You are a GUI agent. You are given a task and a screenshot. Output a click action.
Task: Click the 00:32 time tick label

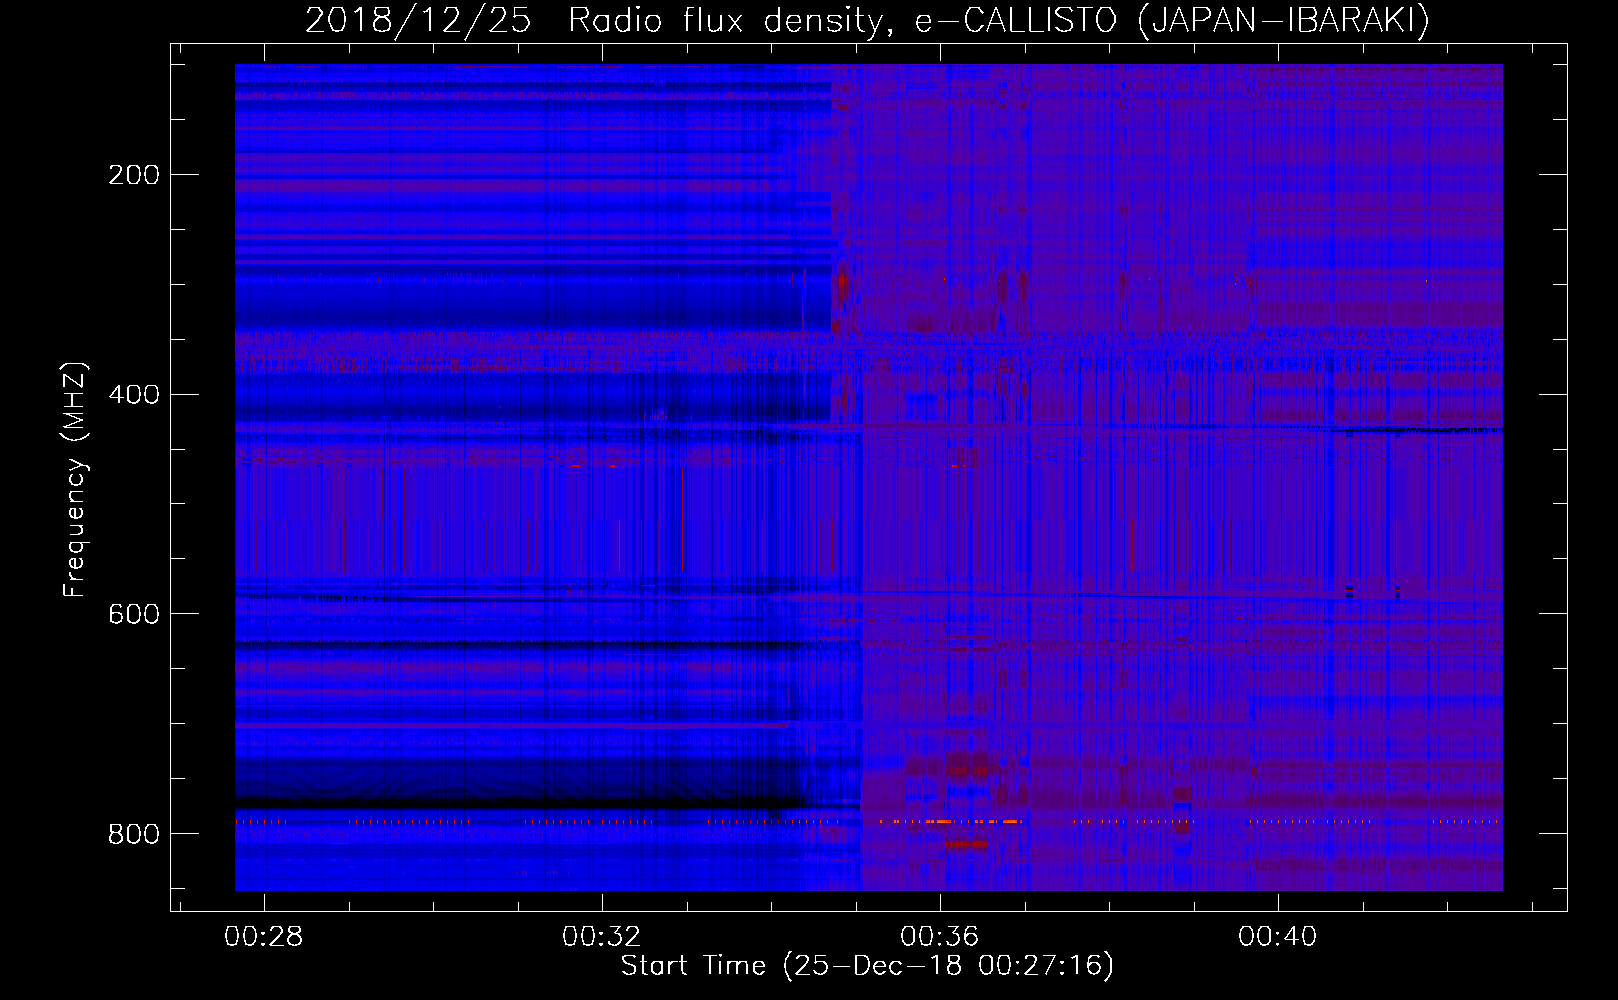pos(601,937)
